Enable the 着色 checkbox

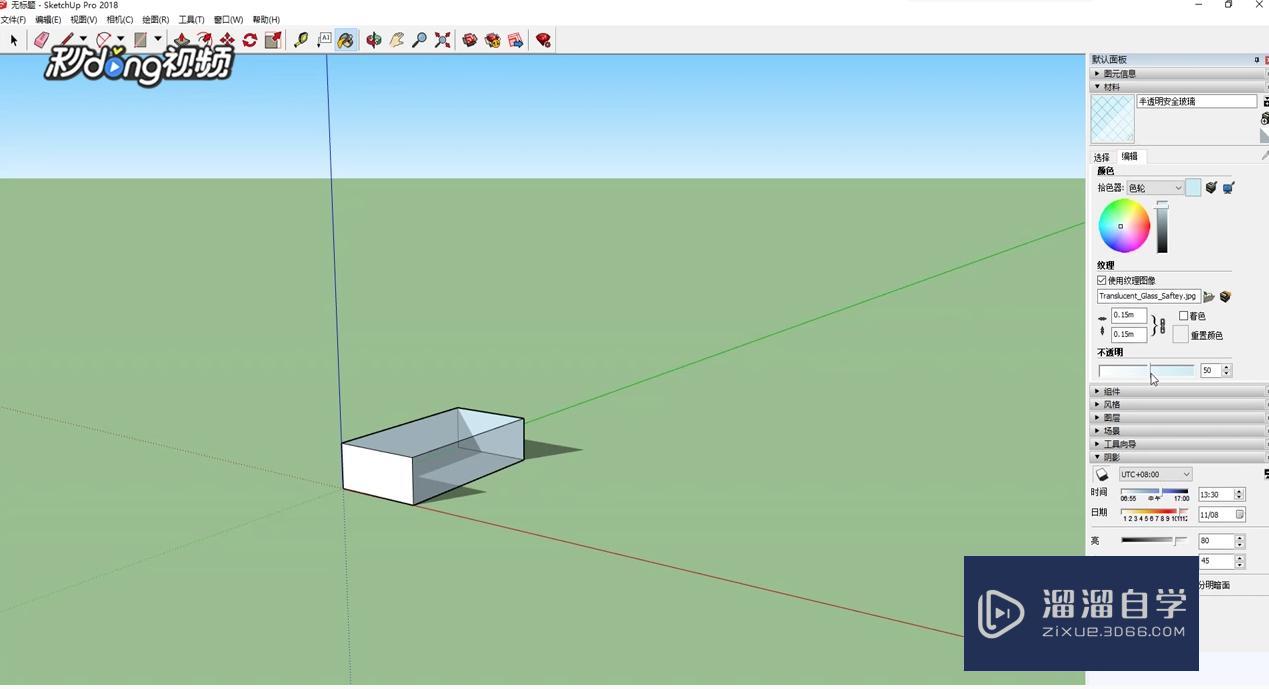(x=1184, y=316)
